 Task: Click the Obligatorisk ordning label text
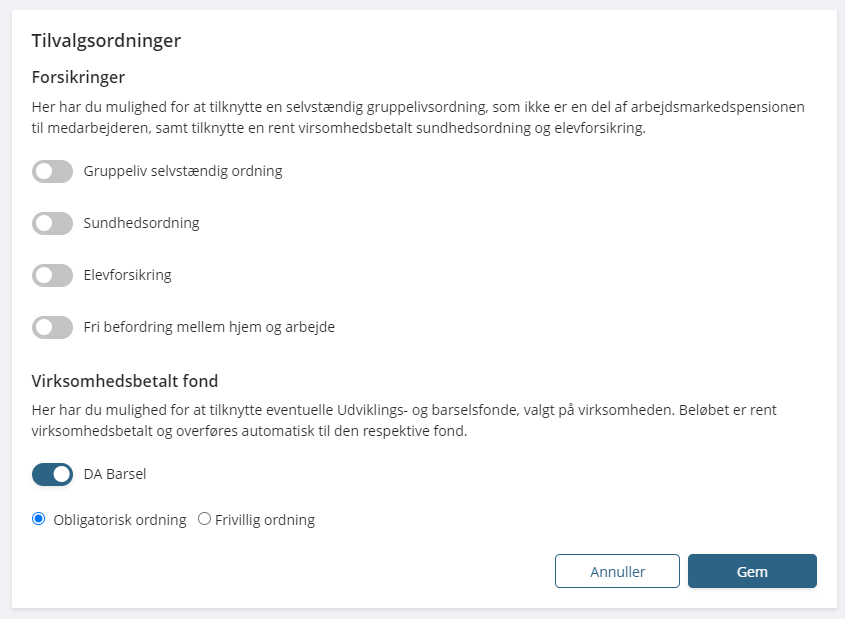tap(119, 520)
